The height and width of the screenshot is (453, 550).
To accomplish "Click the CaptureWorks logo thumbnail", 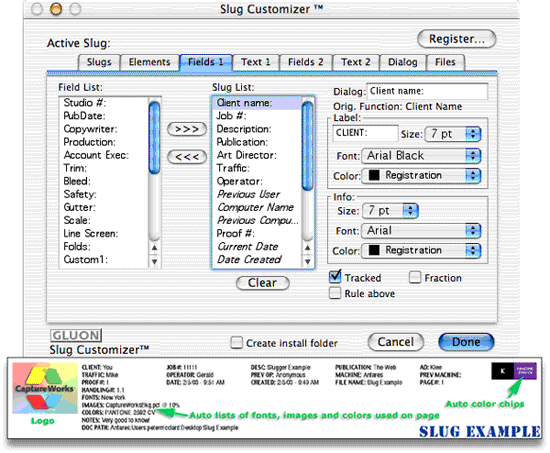I will (x=45, y=388).
